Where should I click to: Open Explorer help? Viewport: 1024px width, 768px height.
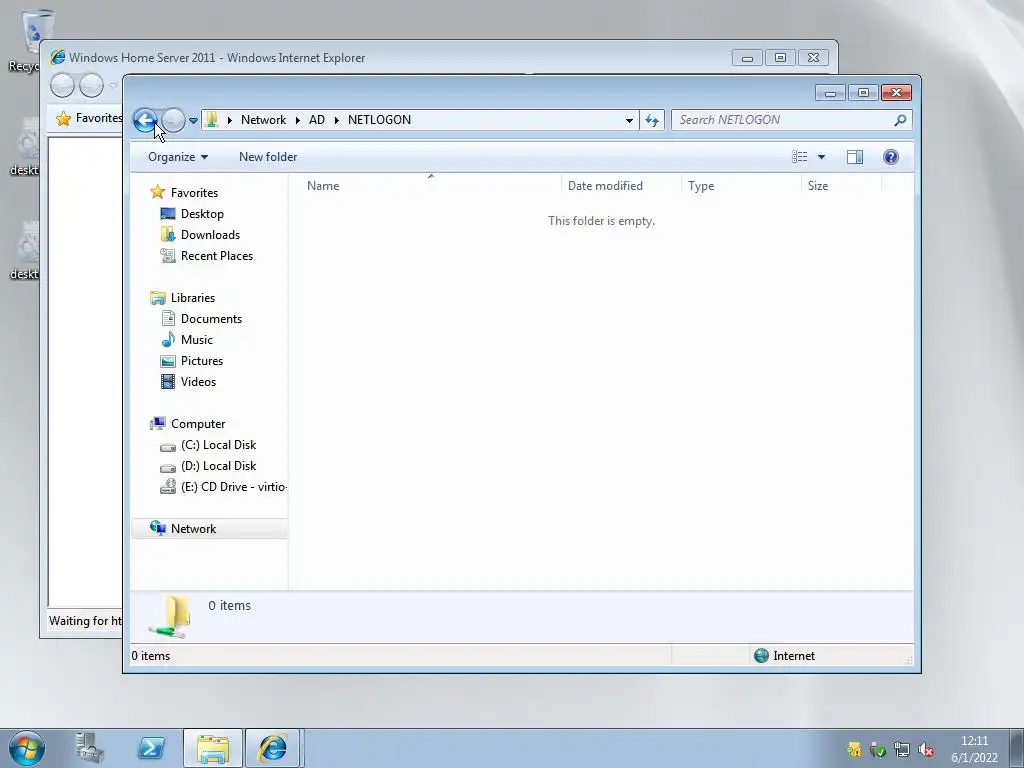(x=891, y=157)
